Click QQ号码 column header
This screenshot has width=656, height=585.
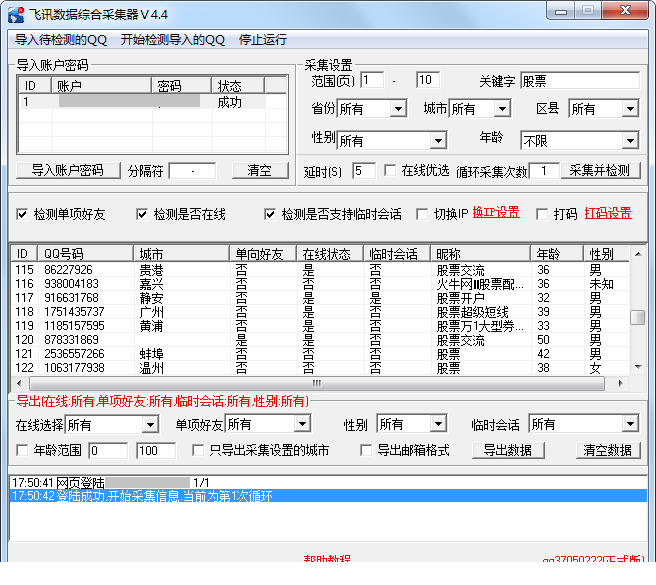86,254
